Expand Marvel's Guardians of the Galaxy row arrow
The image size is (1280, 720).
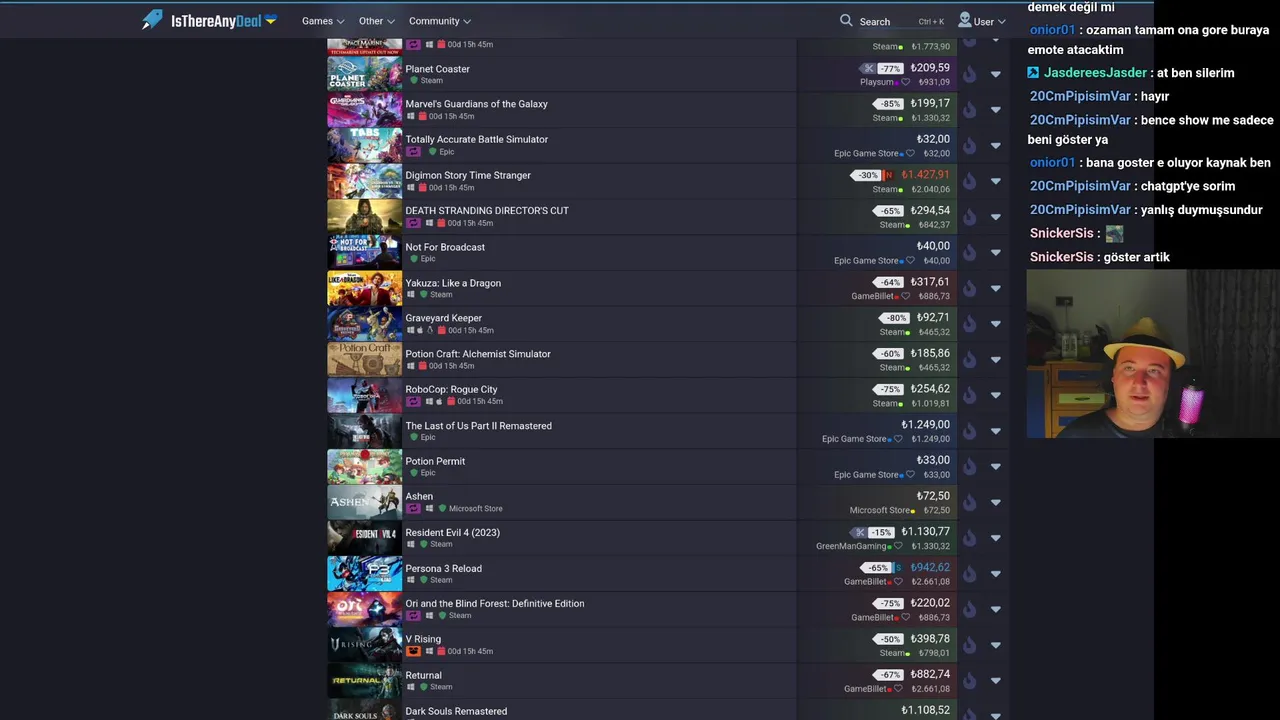tap(995, 110)
